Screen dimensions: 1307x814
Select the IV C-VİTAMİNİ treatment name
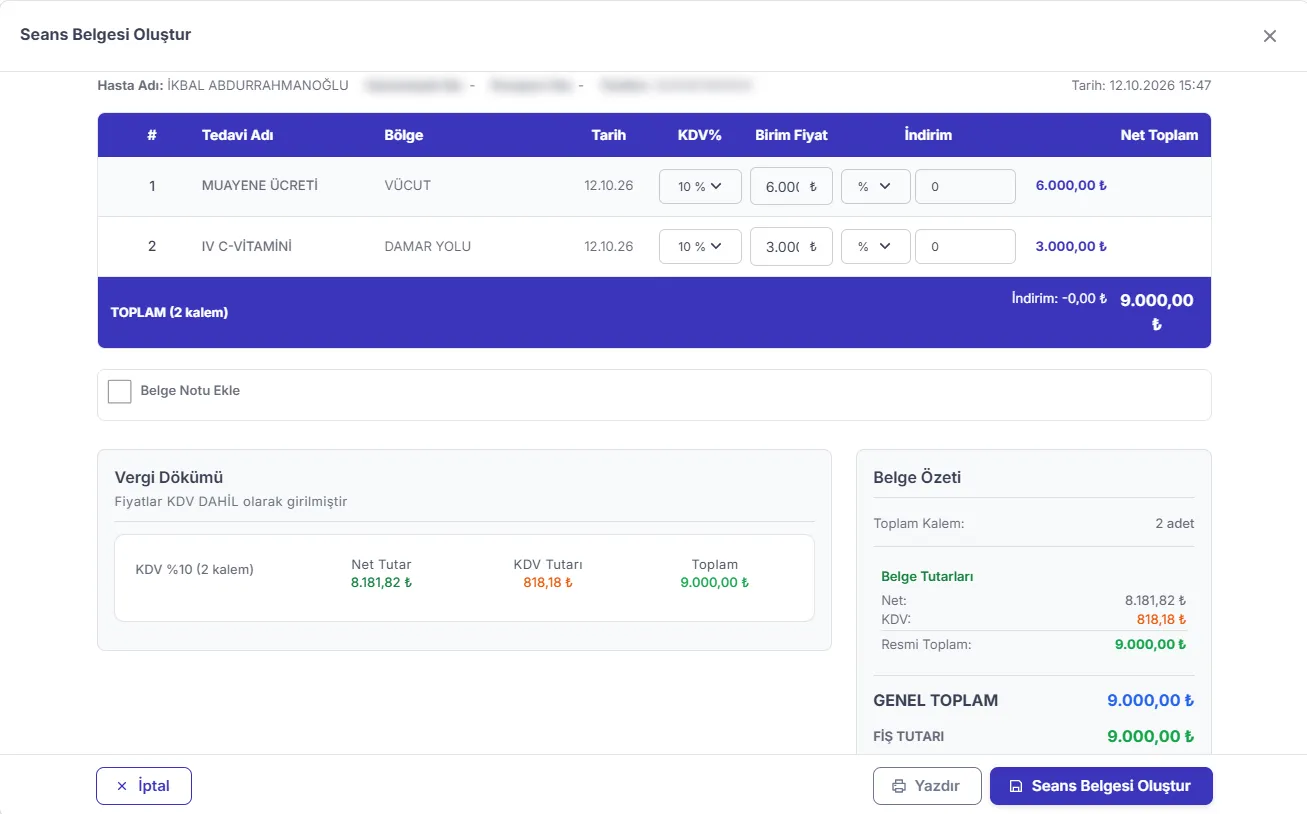[x=247, y=246]
